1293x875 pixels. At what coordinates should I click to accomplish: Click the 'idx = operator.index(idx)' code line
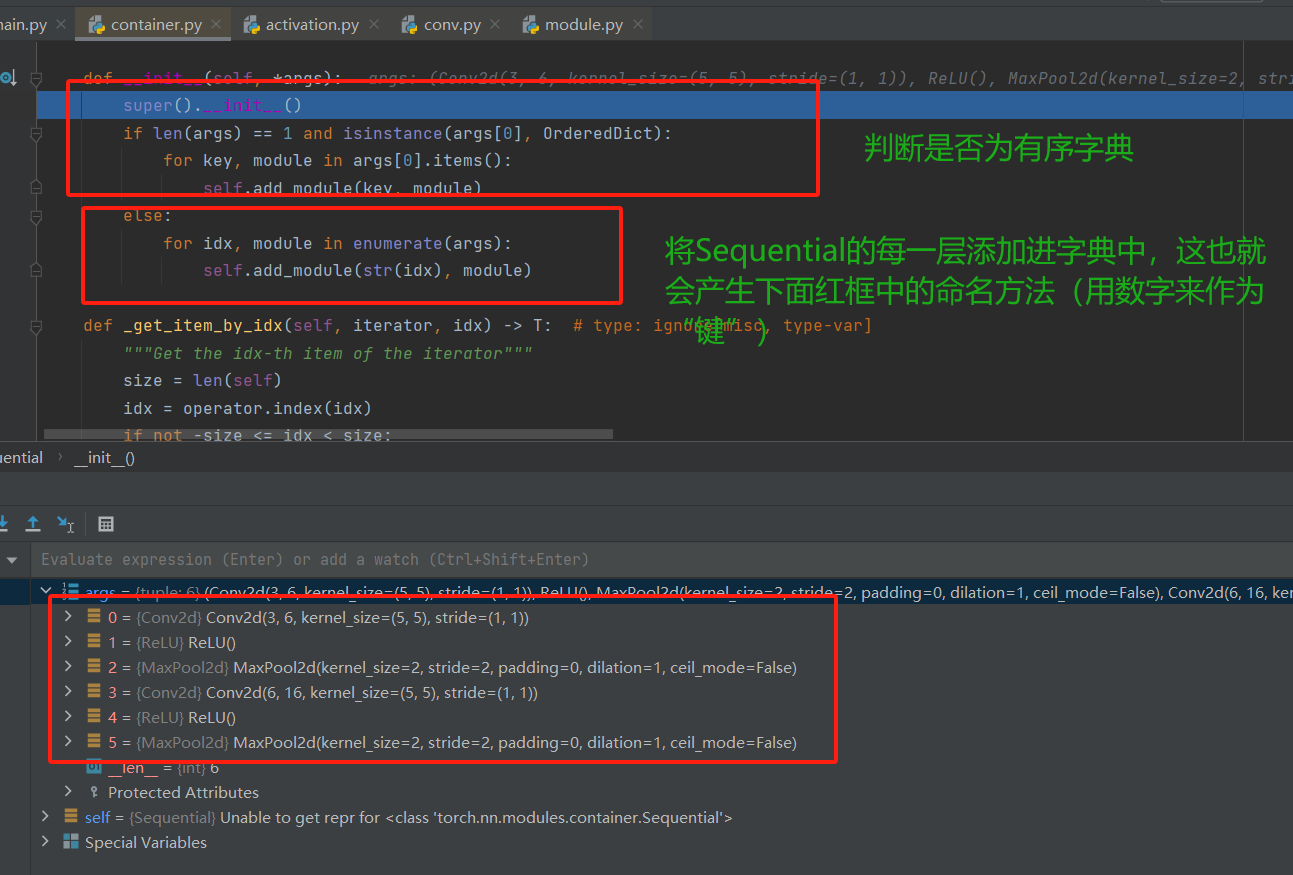(x=247, y=408)
